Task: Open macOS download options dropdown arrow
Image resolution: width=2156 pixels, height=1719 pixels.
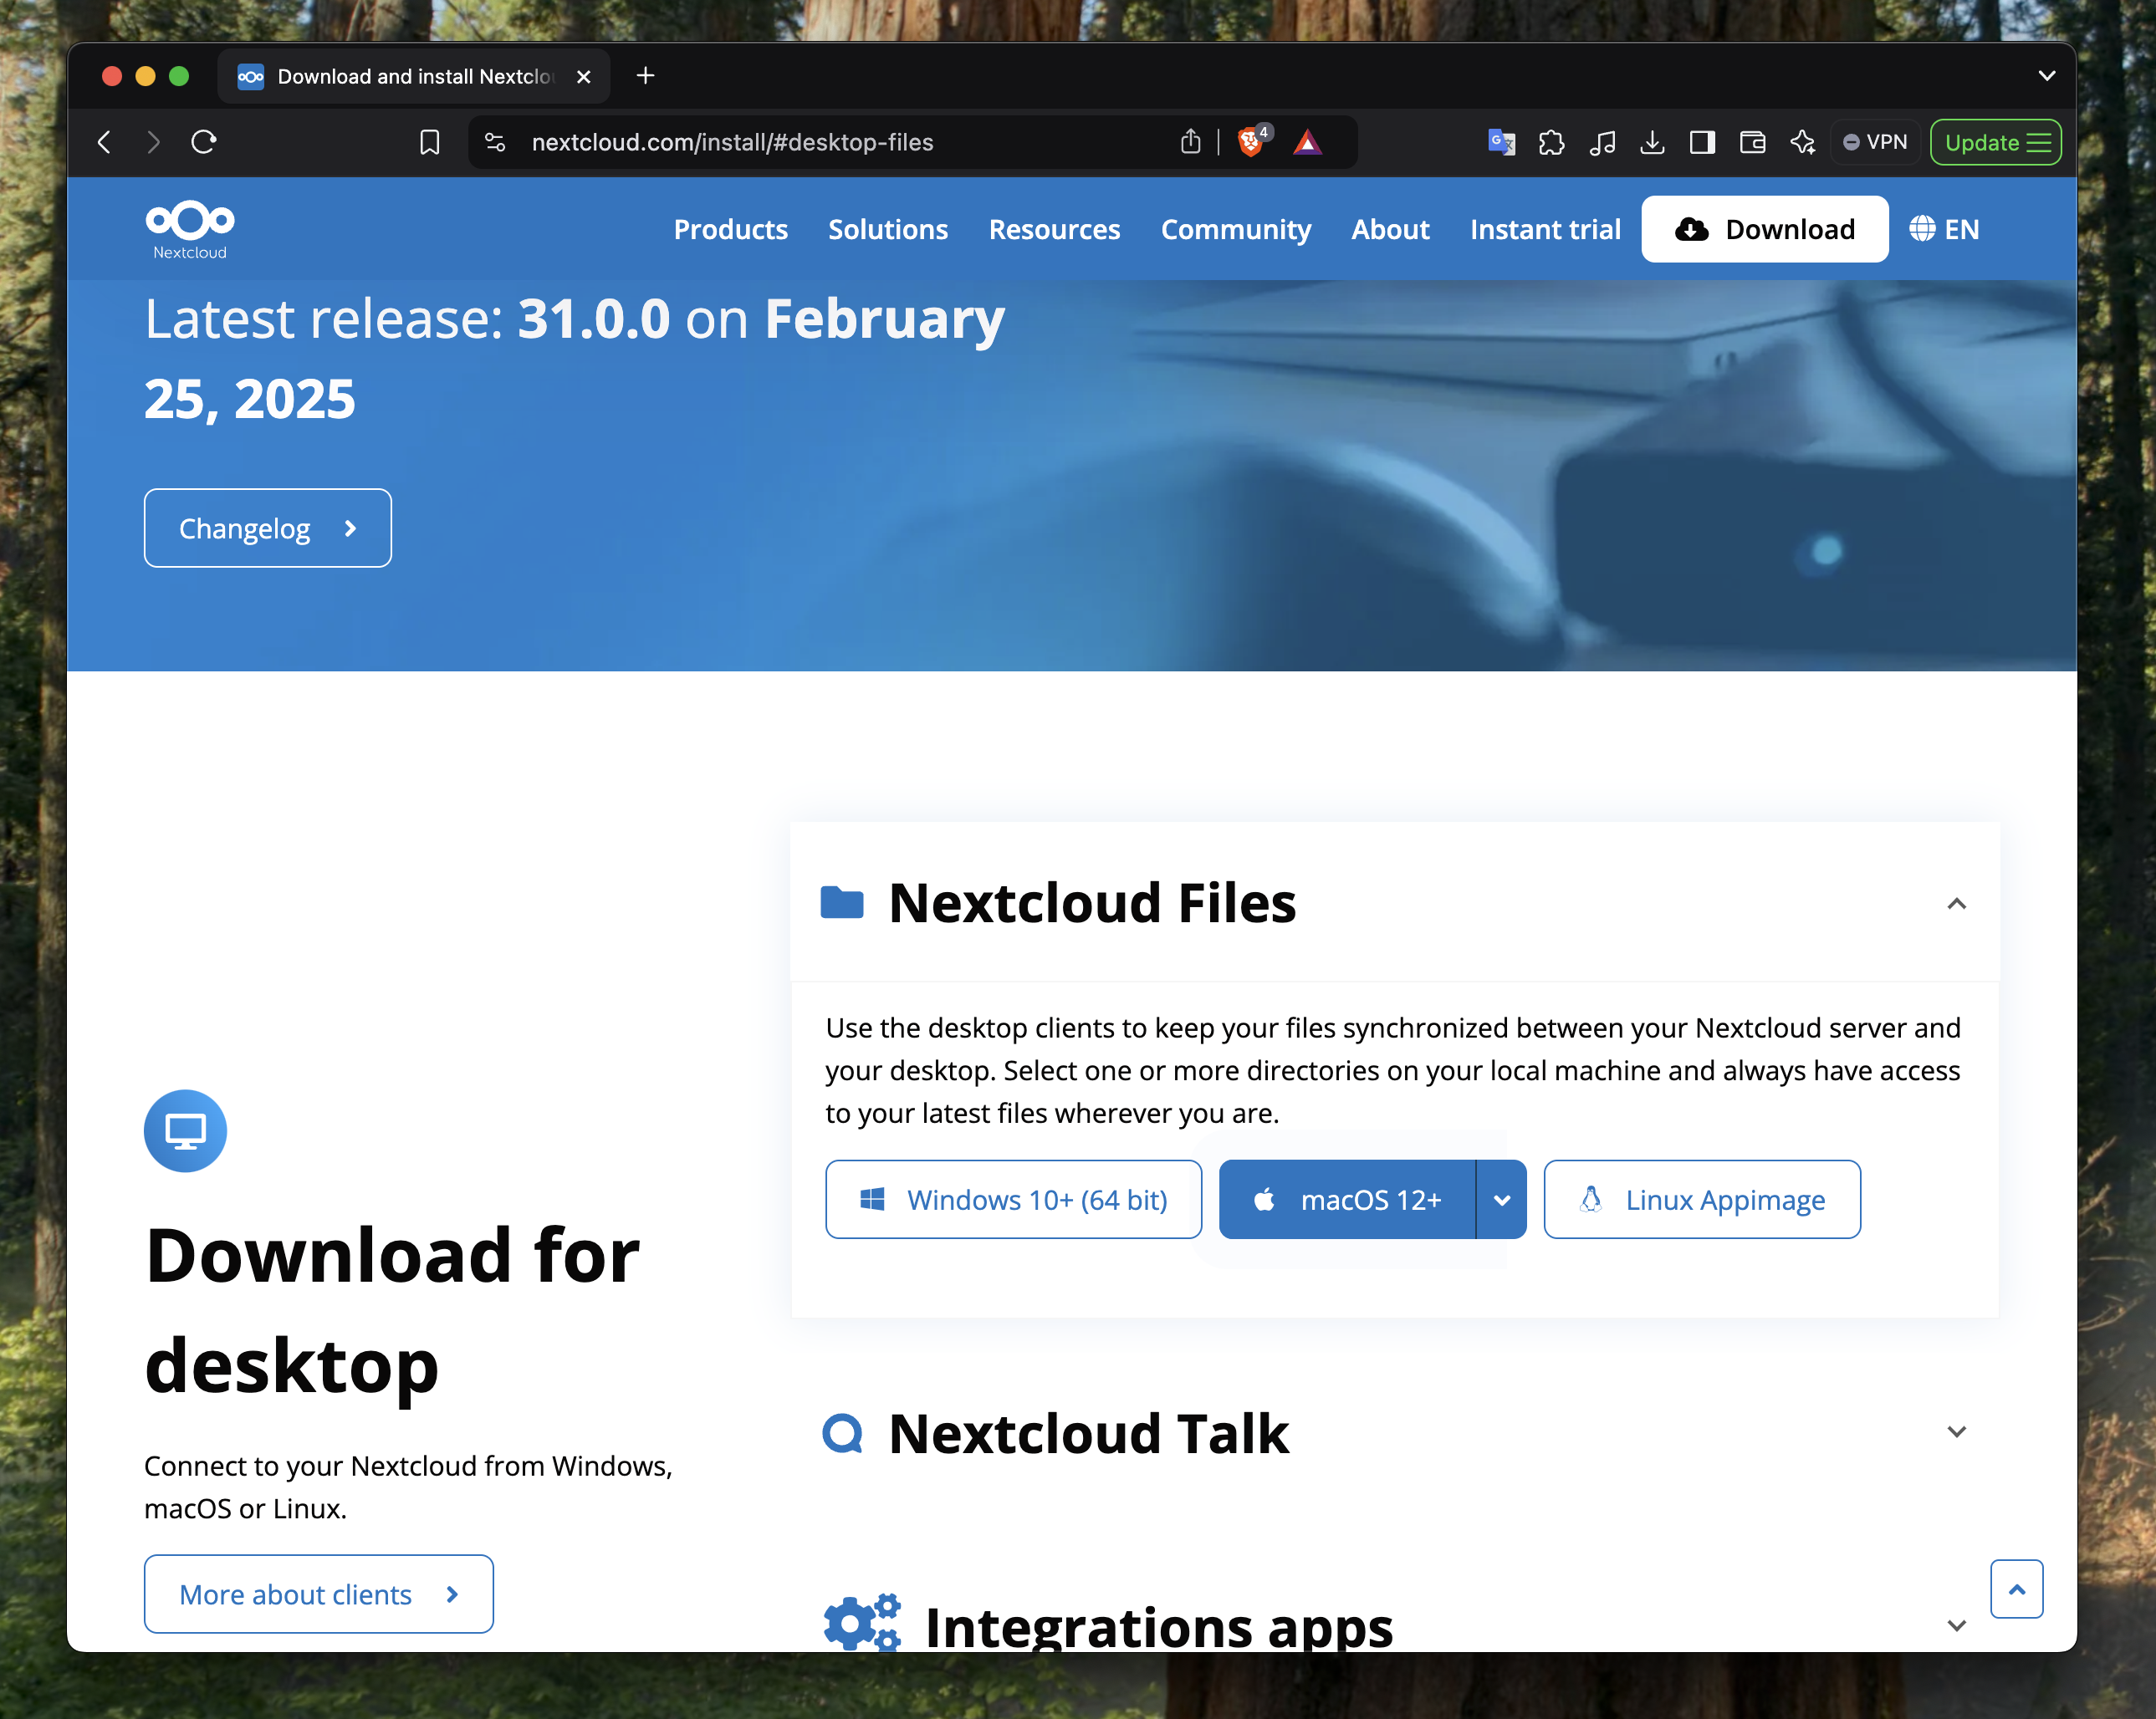Action: click(x=1501, y=1200)
